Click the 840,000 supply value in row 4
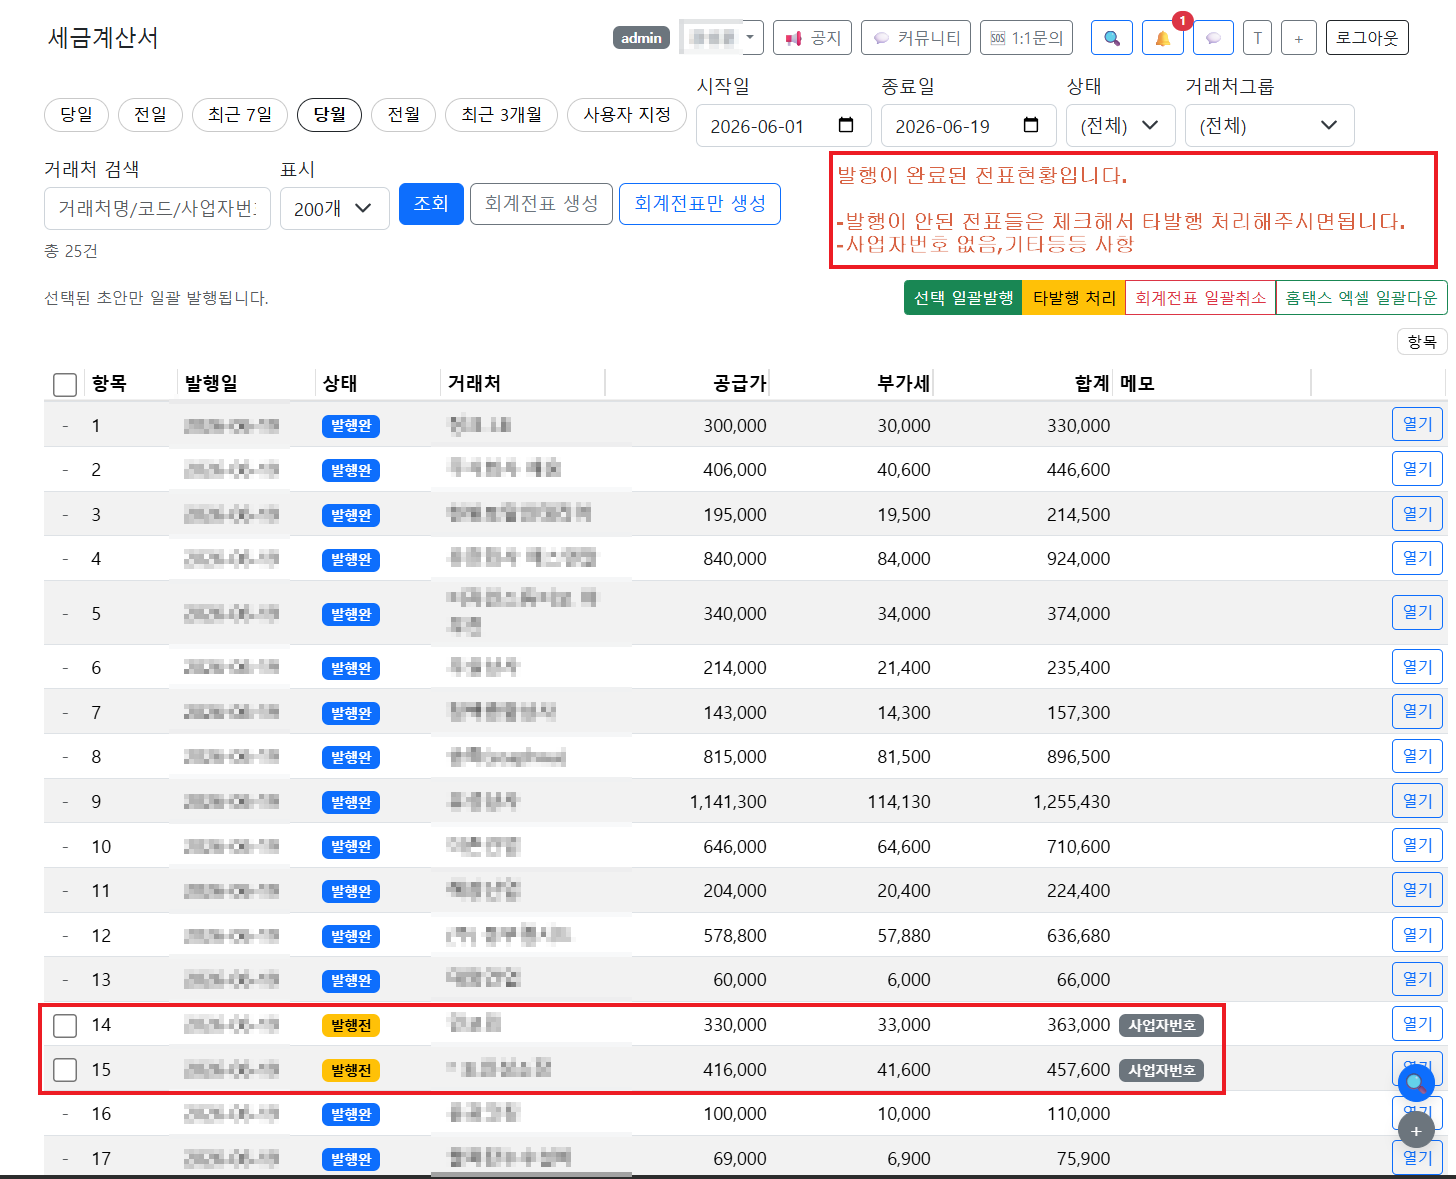 click(x=735, y=559)
